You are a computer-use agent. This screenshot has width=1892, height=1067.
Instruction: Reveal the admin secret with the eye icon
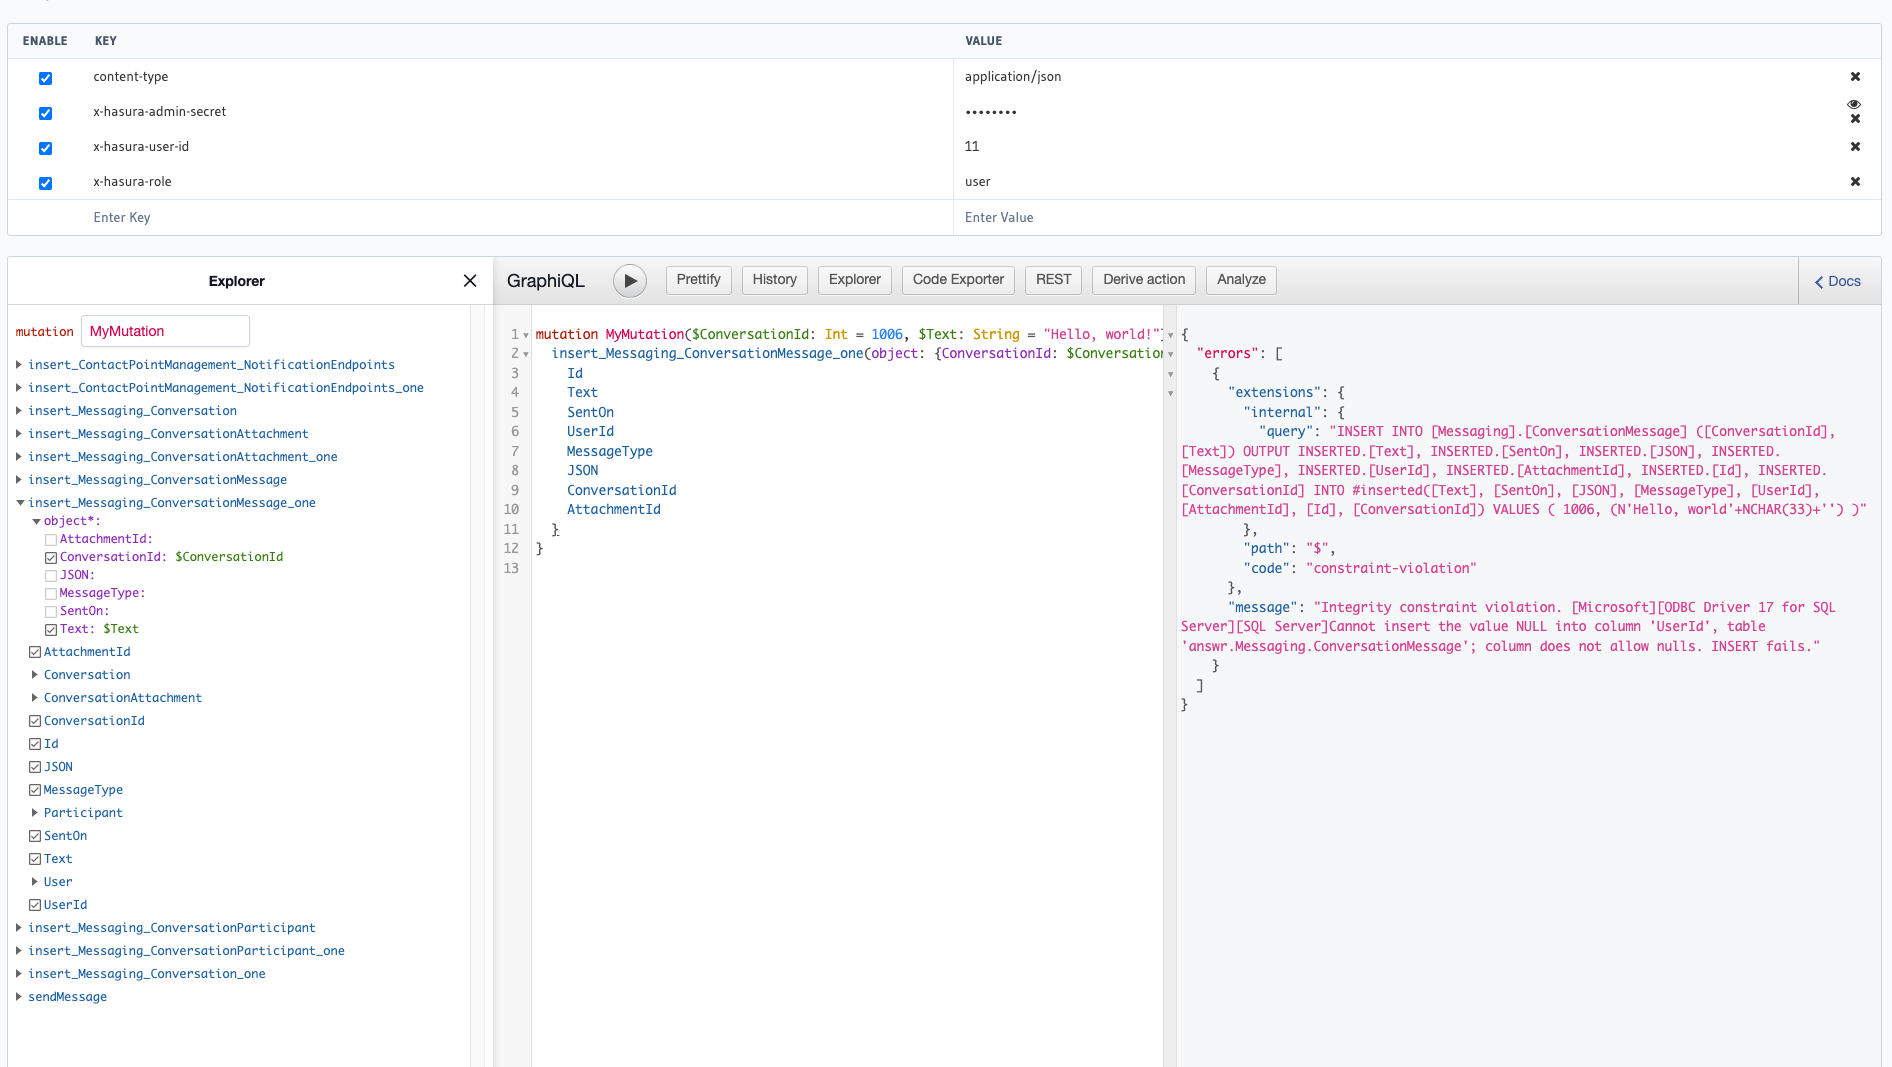tap(1854, 104)
